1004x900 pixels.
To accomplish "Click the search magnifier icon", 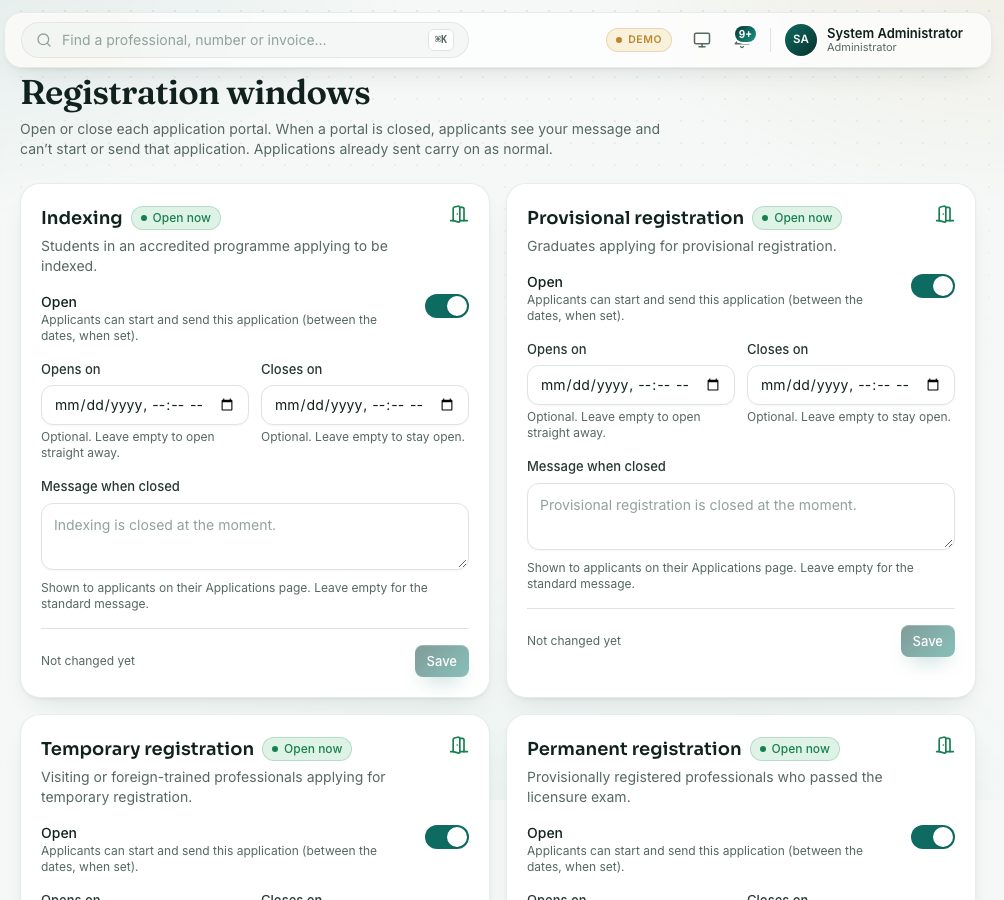I will pyautogui.click(x=44, y=40).
